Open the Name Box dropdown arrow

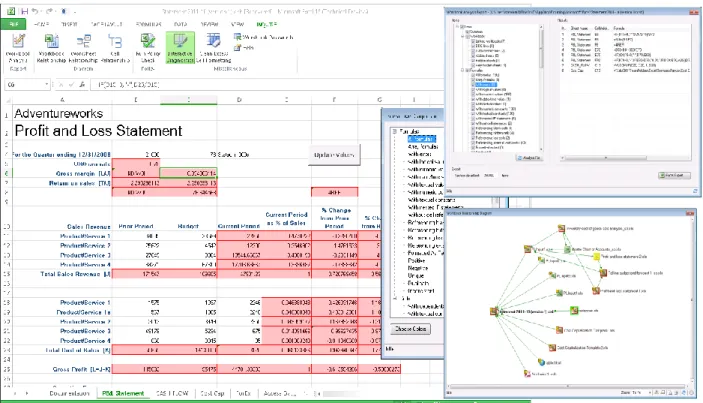pyautogui.click(x=47, y=84)
